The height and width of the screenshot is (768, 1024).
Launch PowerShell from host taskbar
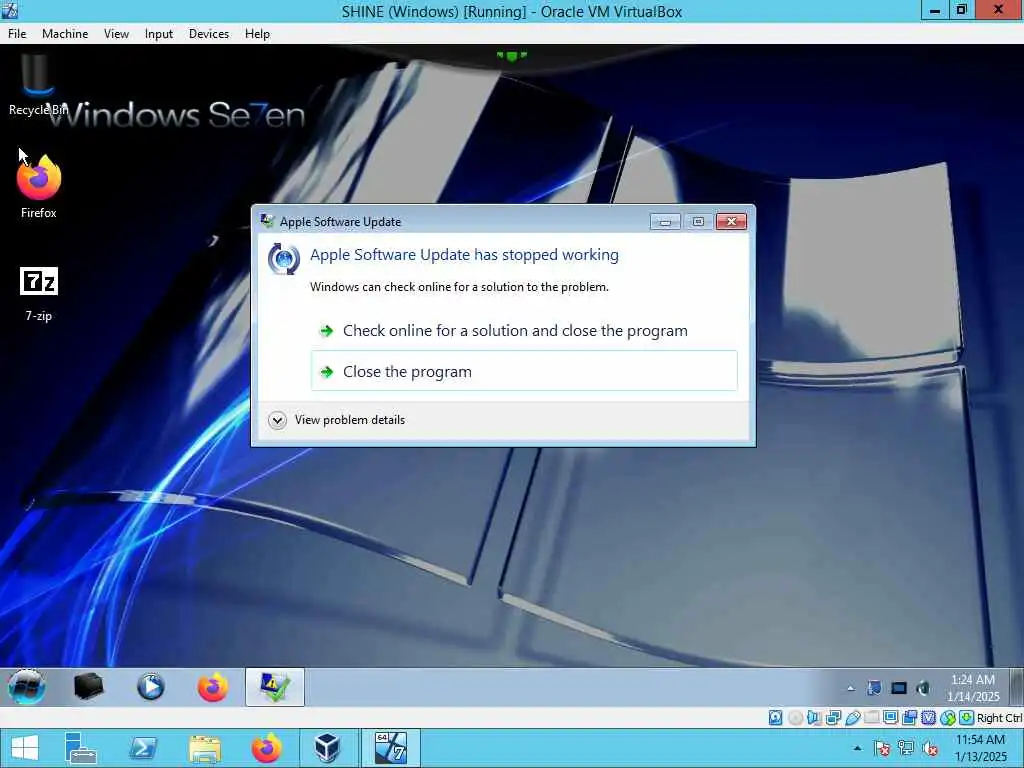point(142,748)
